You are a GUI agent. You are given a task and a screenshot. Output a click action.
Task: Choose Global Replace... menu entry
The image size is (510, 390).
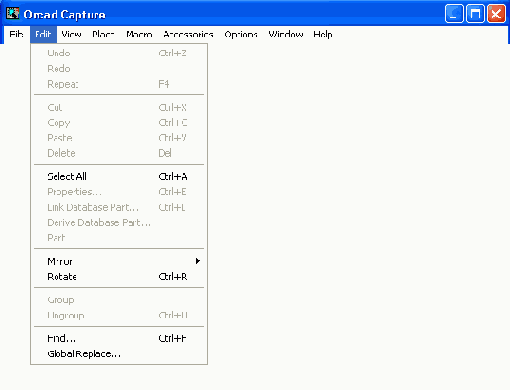(x=119, y=354)
